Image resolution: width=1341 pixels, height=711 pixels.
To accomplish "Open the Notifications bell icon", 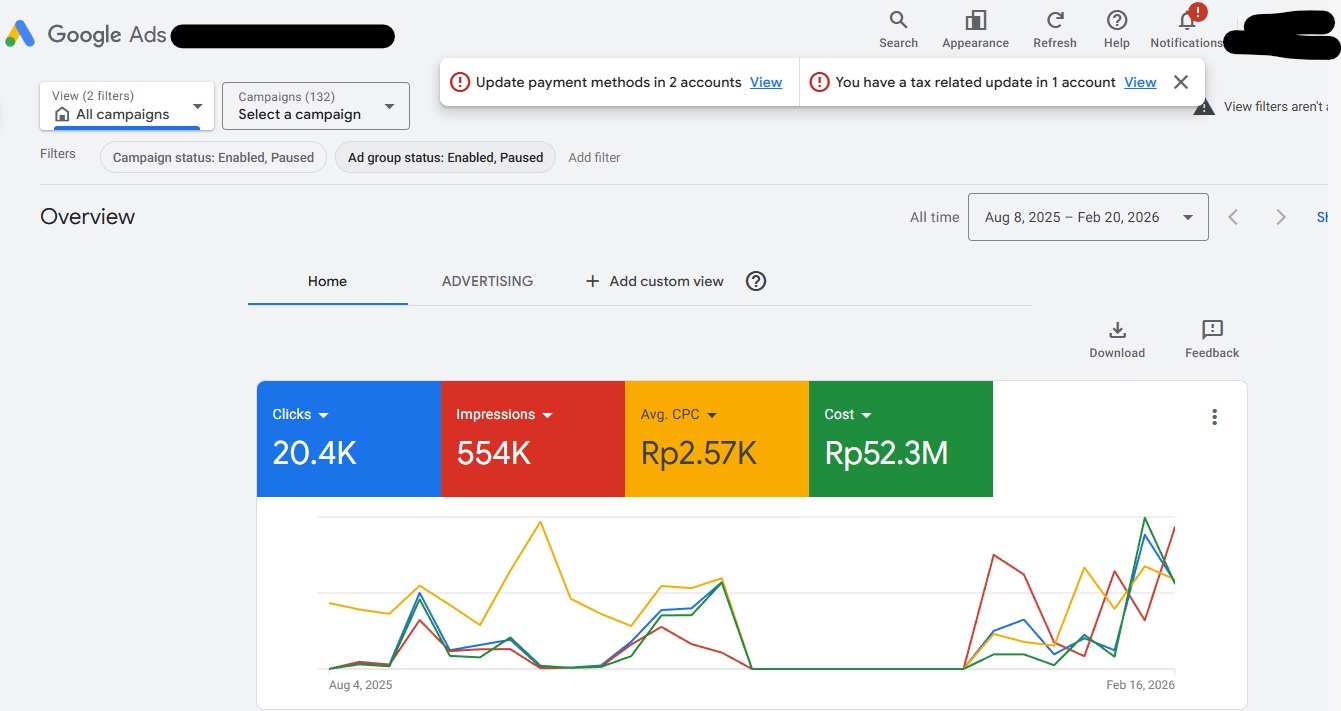I will (1187, 21).
